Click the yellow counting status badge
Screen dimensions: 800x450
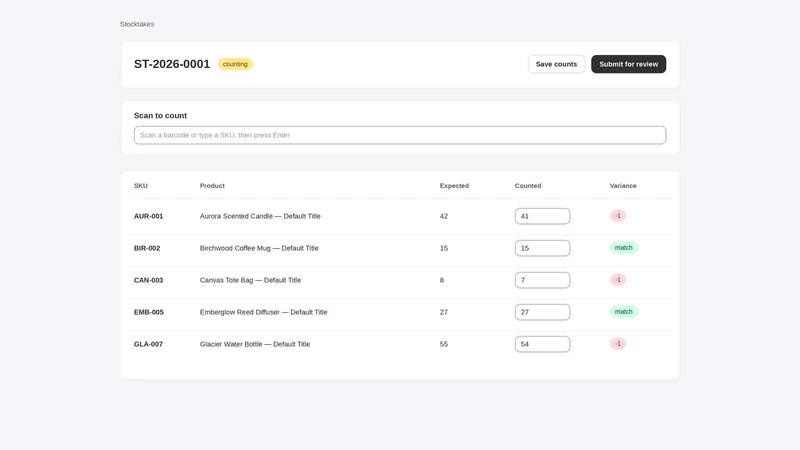(x=235, y=64)
